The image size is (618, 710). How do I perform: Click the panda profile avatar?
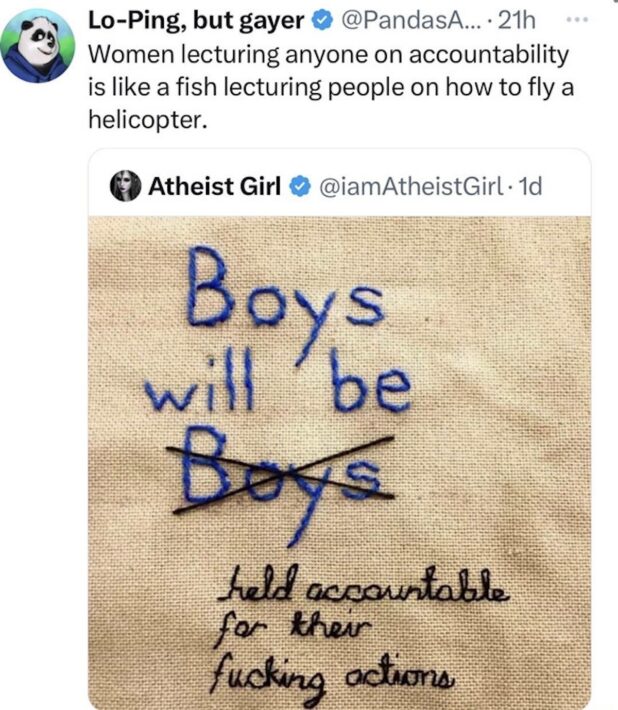[38, 46]
